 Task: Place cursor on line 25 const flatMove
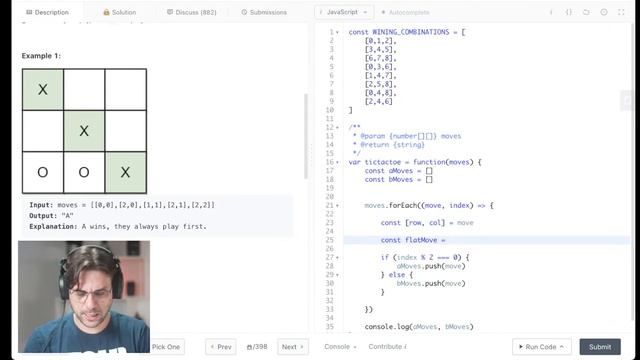coord(413,240)
